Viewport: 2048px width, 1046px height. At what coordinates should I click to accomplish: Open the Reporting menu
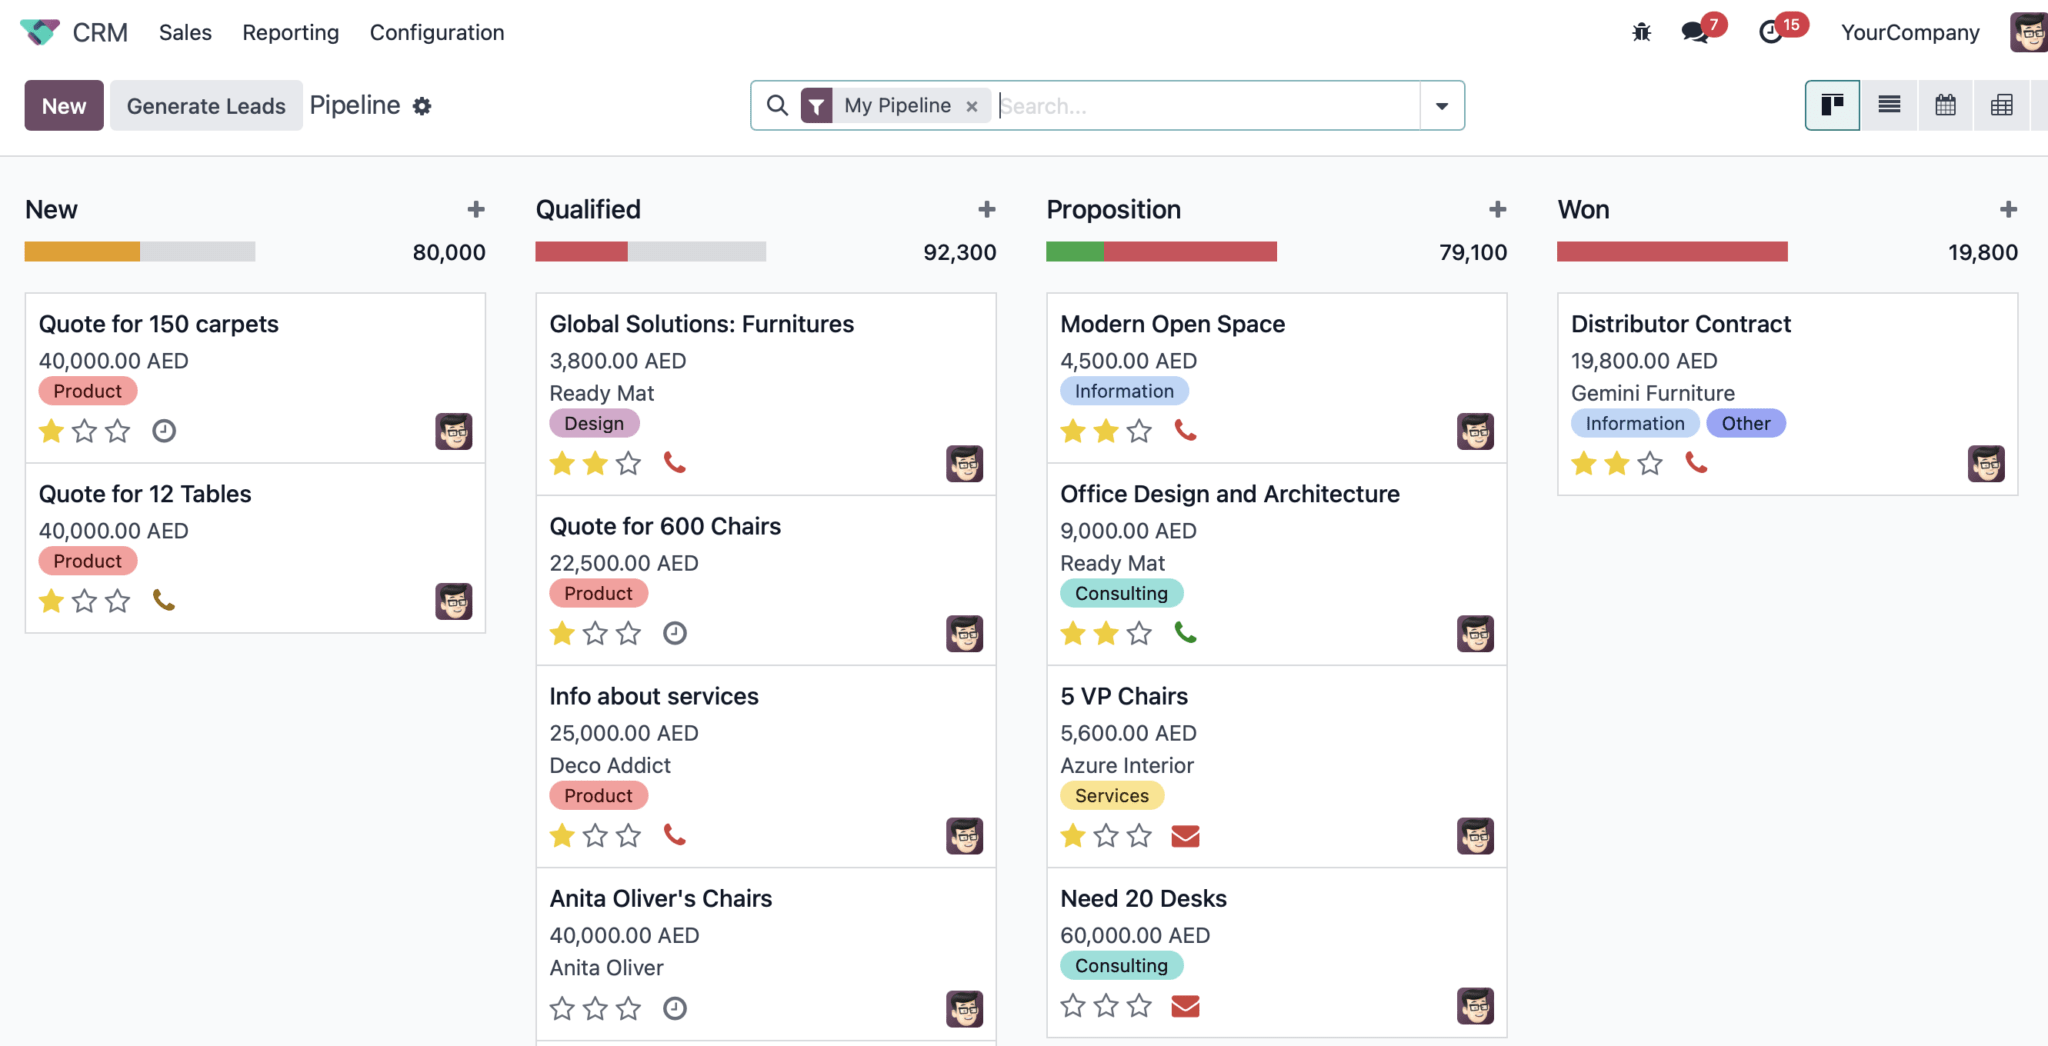[290, 32]
